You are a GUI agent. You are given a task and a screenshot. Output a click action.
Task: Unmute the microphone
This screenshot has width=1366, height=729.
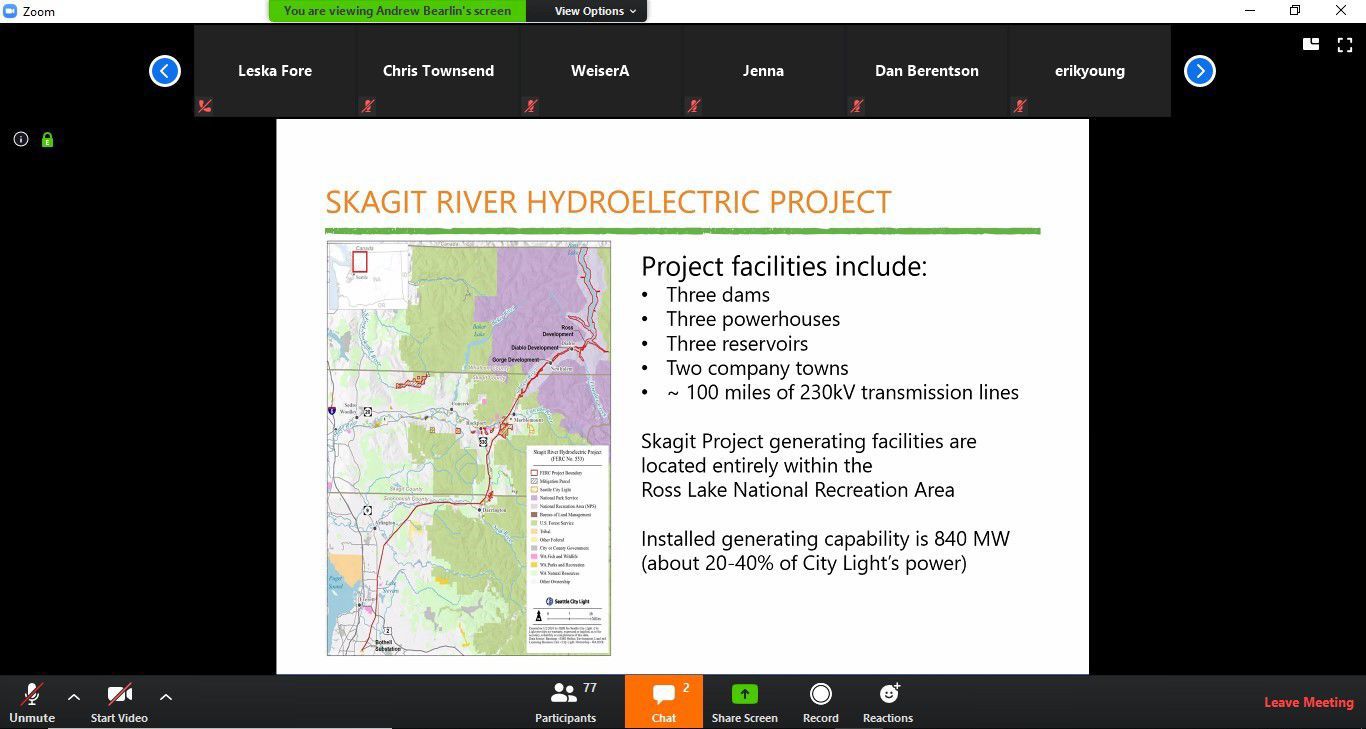pyautogui.click(x=32, y=702)
